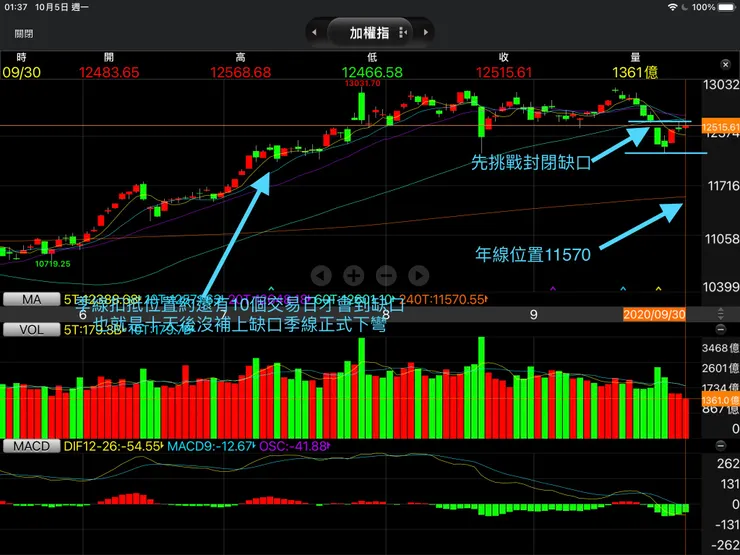740x555 pixels.
Task: Tap the MACD9:-12.67 value label
Action: pos(210,446)
